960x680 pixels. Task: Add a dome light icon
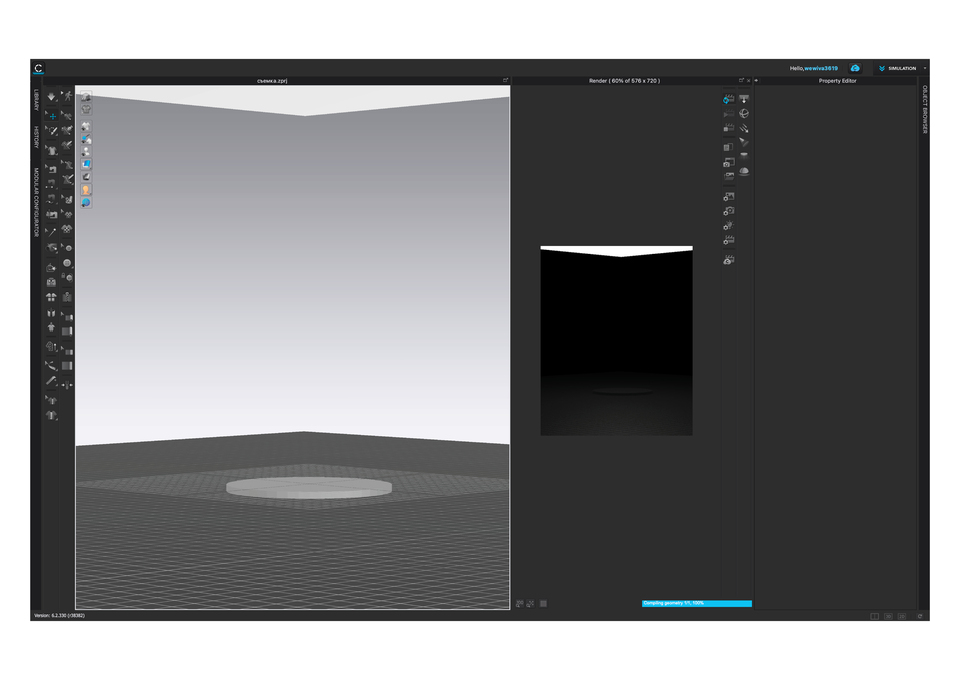tap(744, 171)
